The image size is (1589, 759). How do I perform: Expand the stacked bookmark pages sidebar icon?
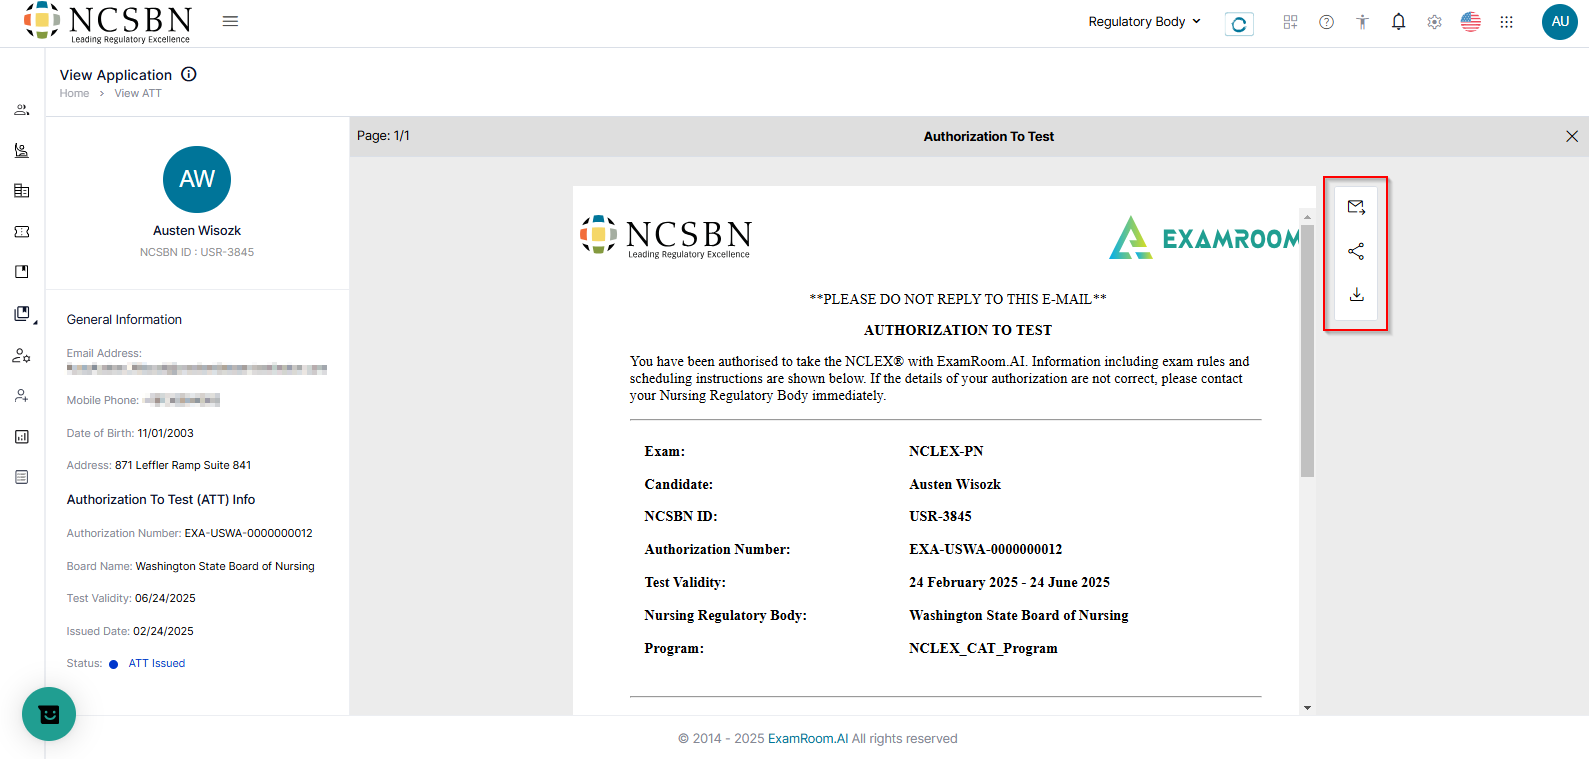[23, 314]
